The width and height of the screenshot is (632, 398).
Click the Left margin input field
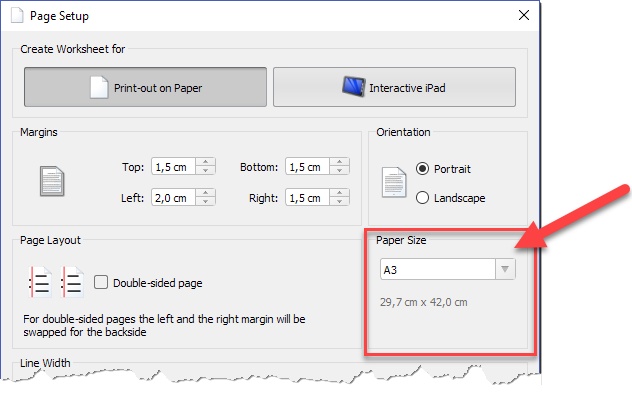click(173, 197)
